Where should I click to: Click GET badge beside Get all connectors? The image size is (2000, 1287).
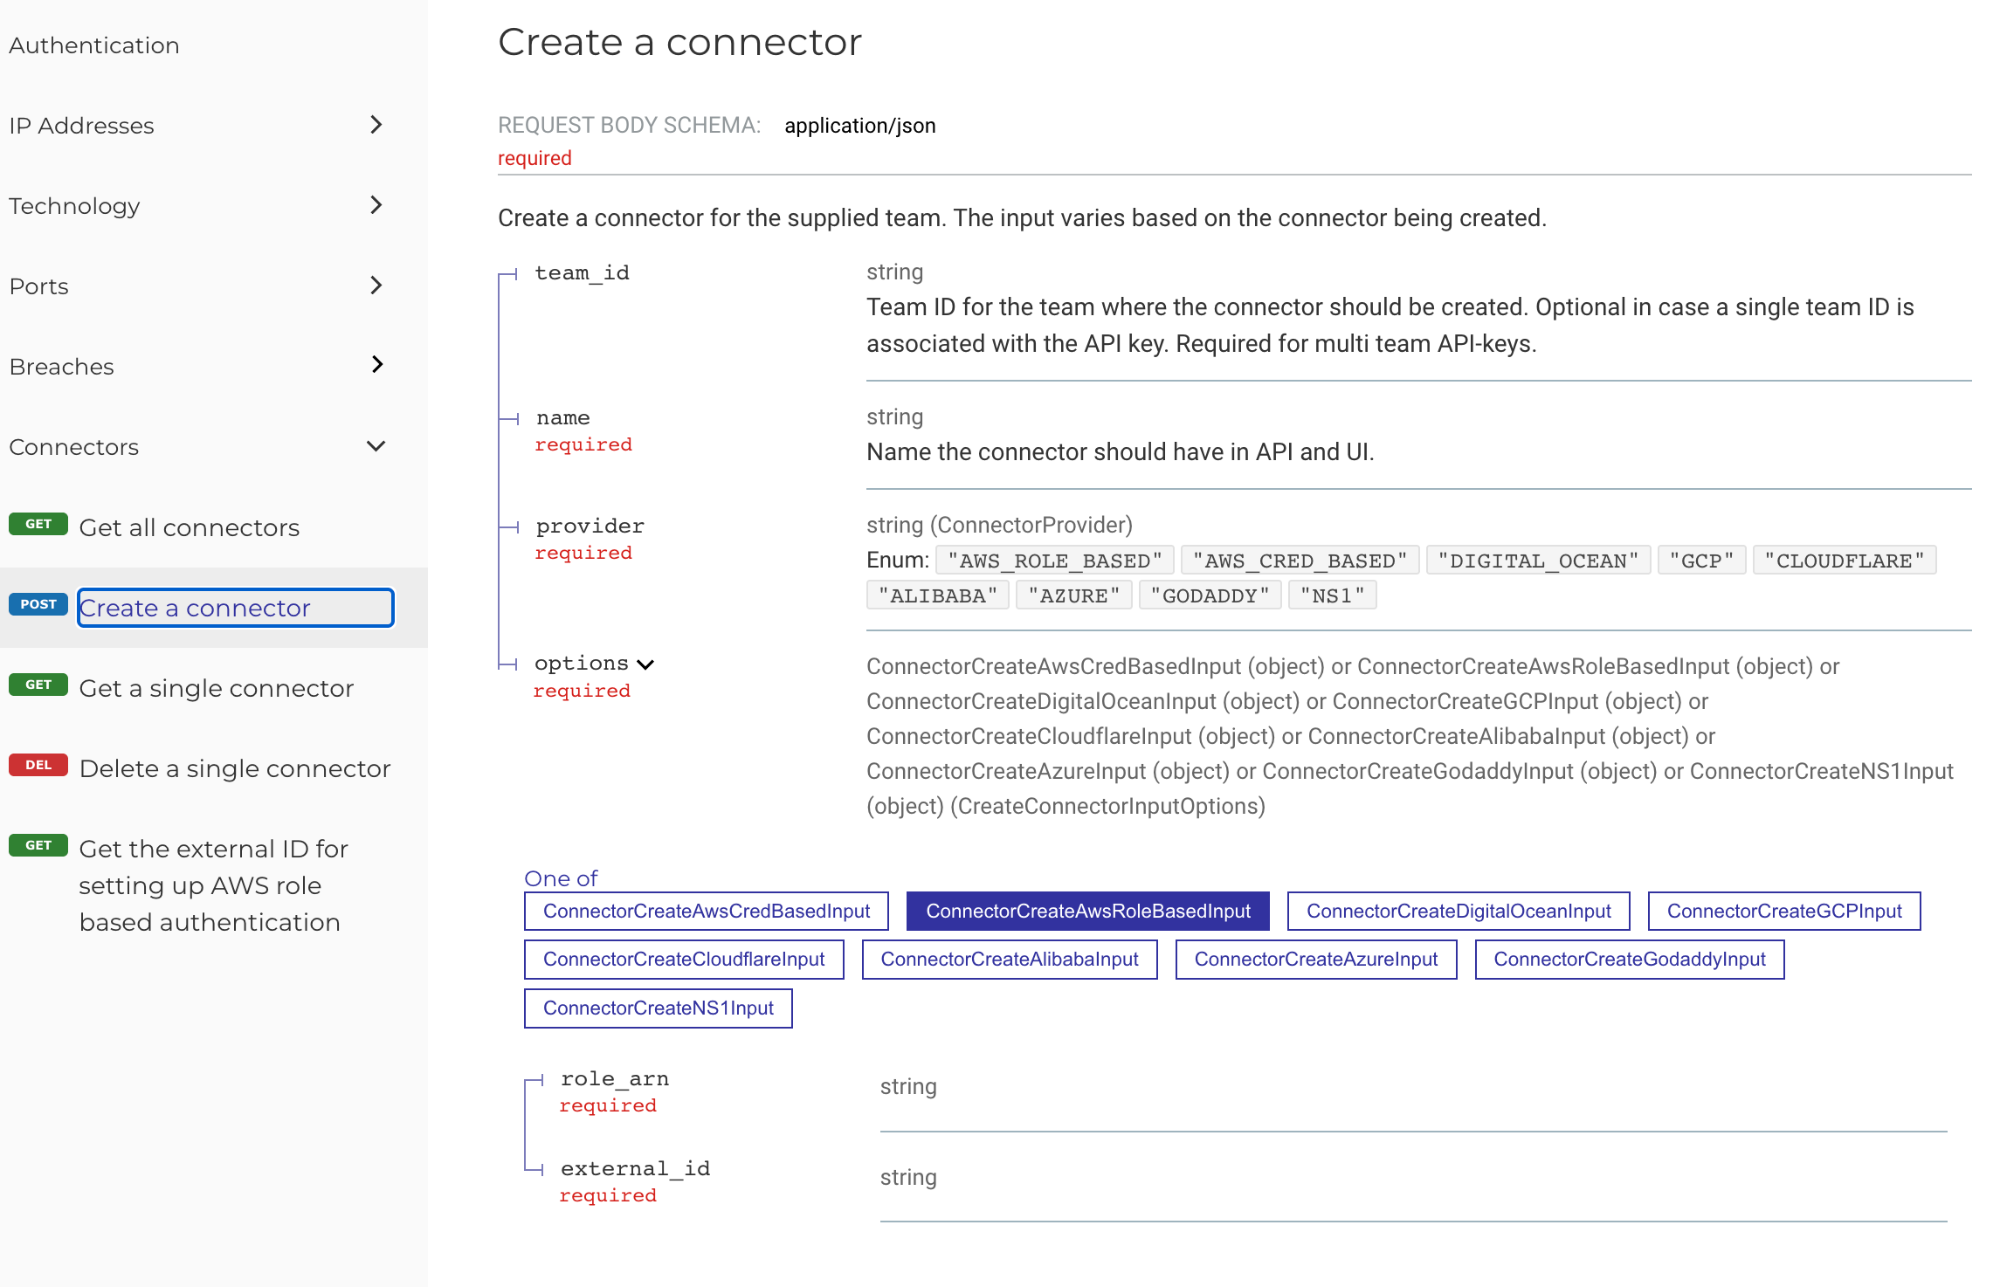(x=38, y=524)
